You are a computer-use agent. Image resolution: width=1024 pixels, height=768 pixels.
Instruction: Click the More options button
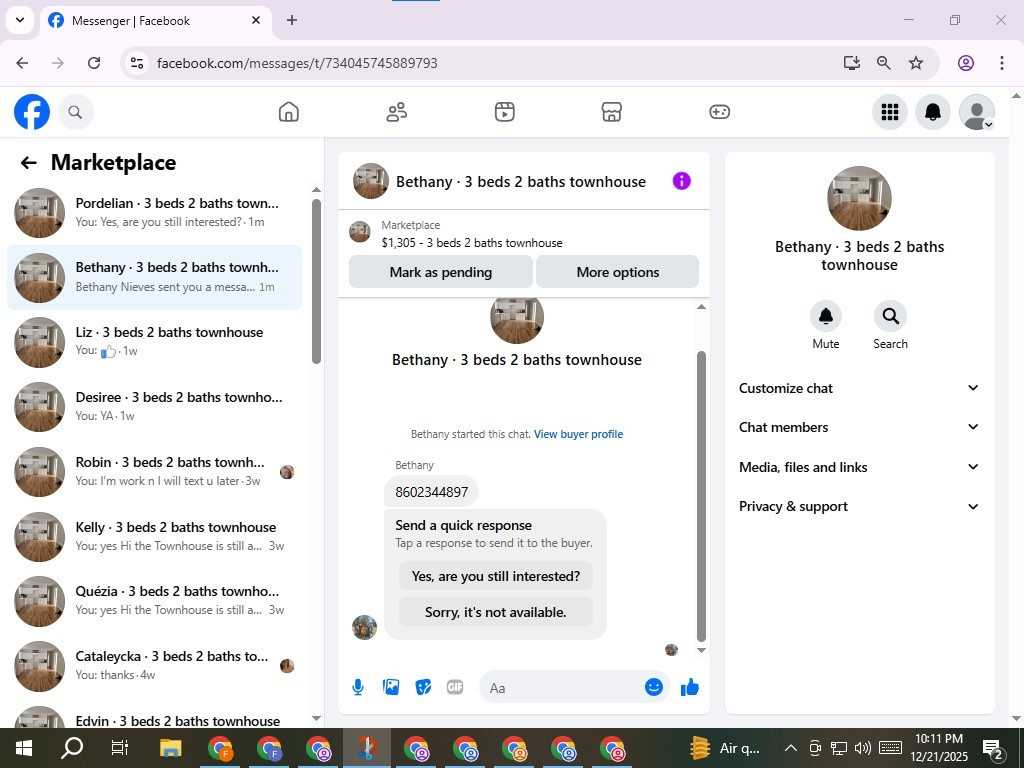pos(618,272)
